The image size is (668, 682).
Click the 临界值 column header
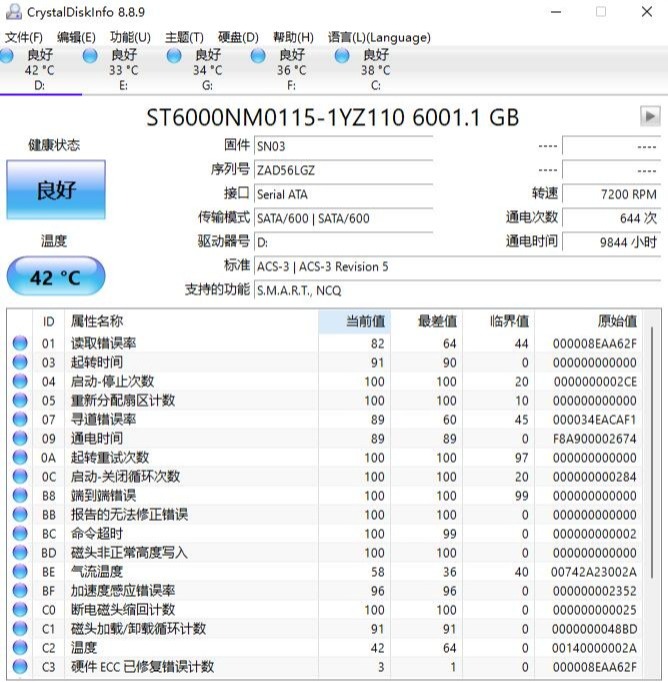[499, 321]
